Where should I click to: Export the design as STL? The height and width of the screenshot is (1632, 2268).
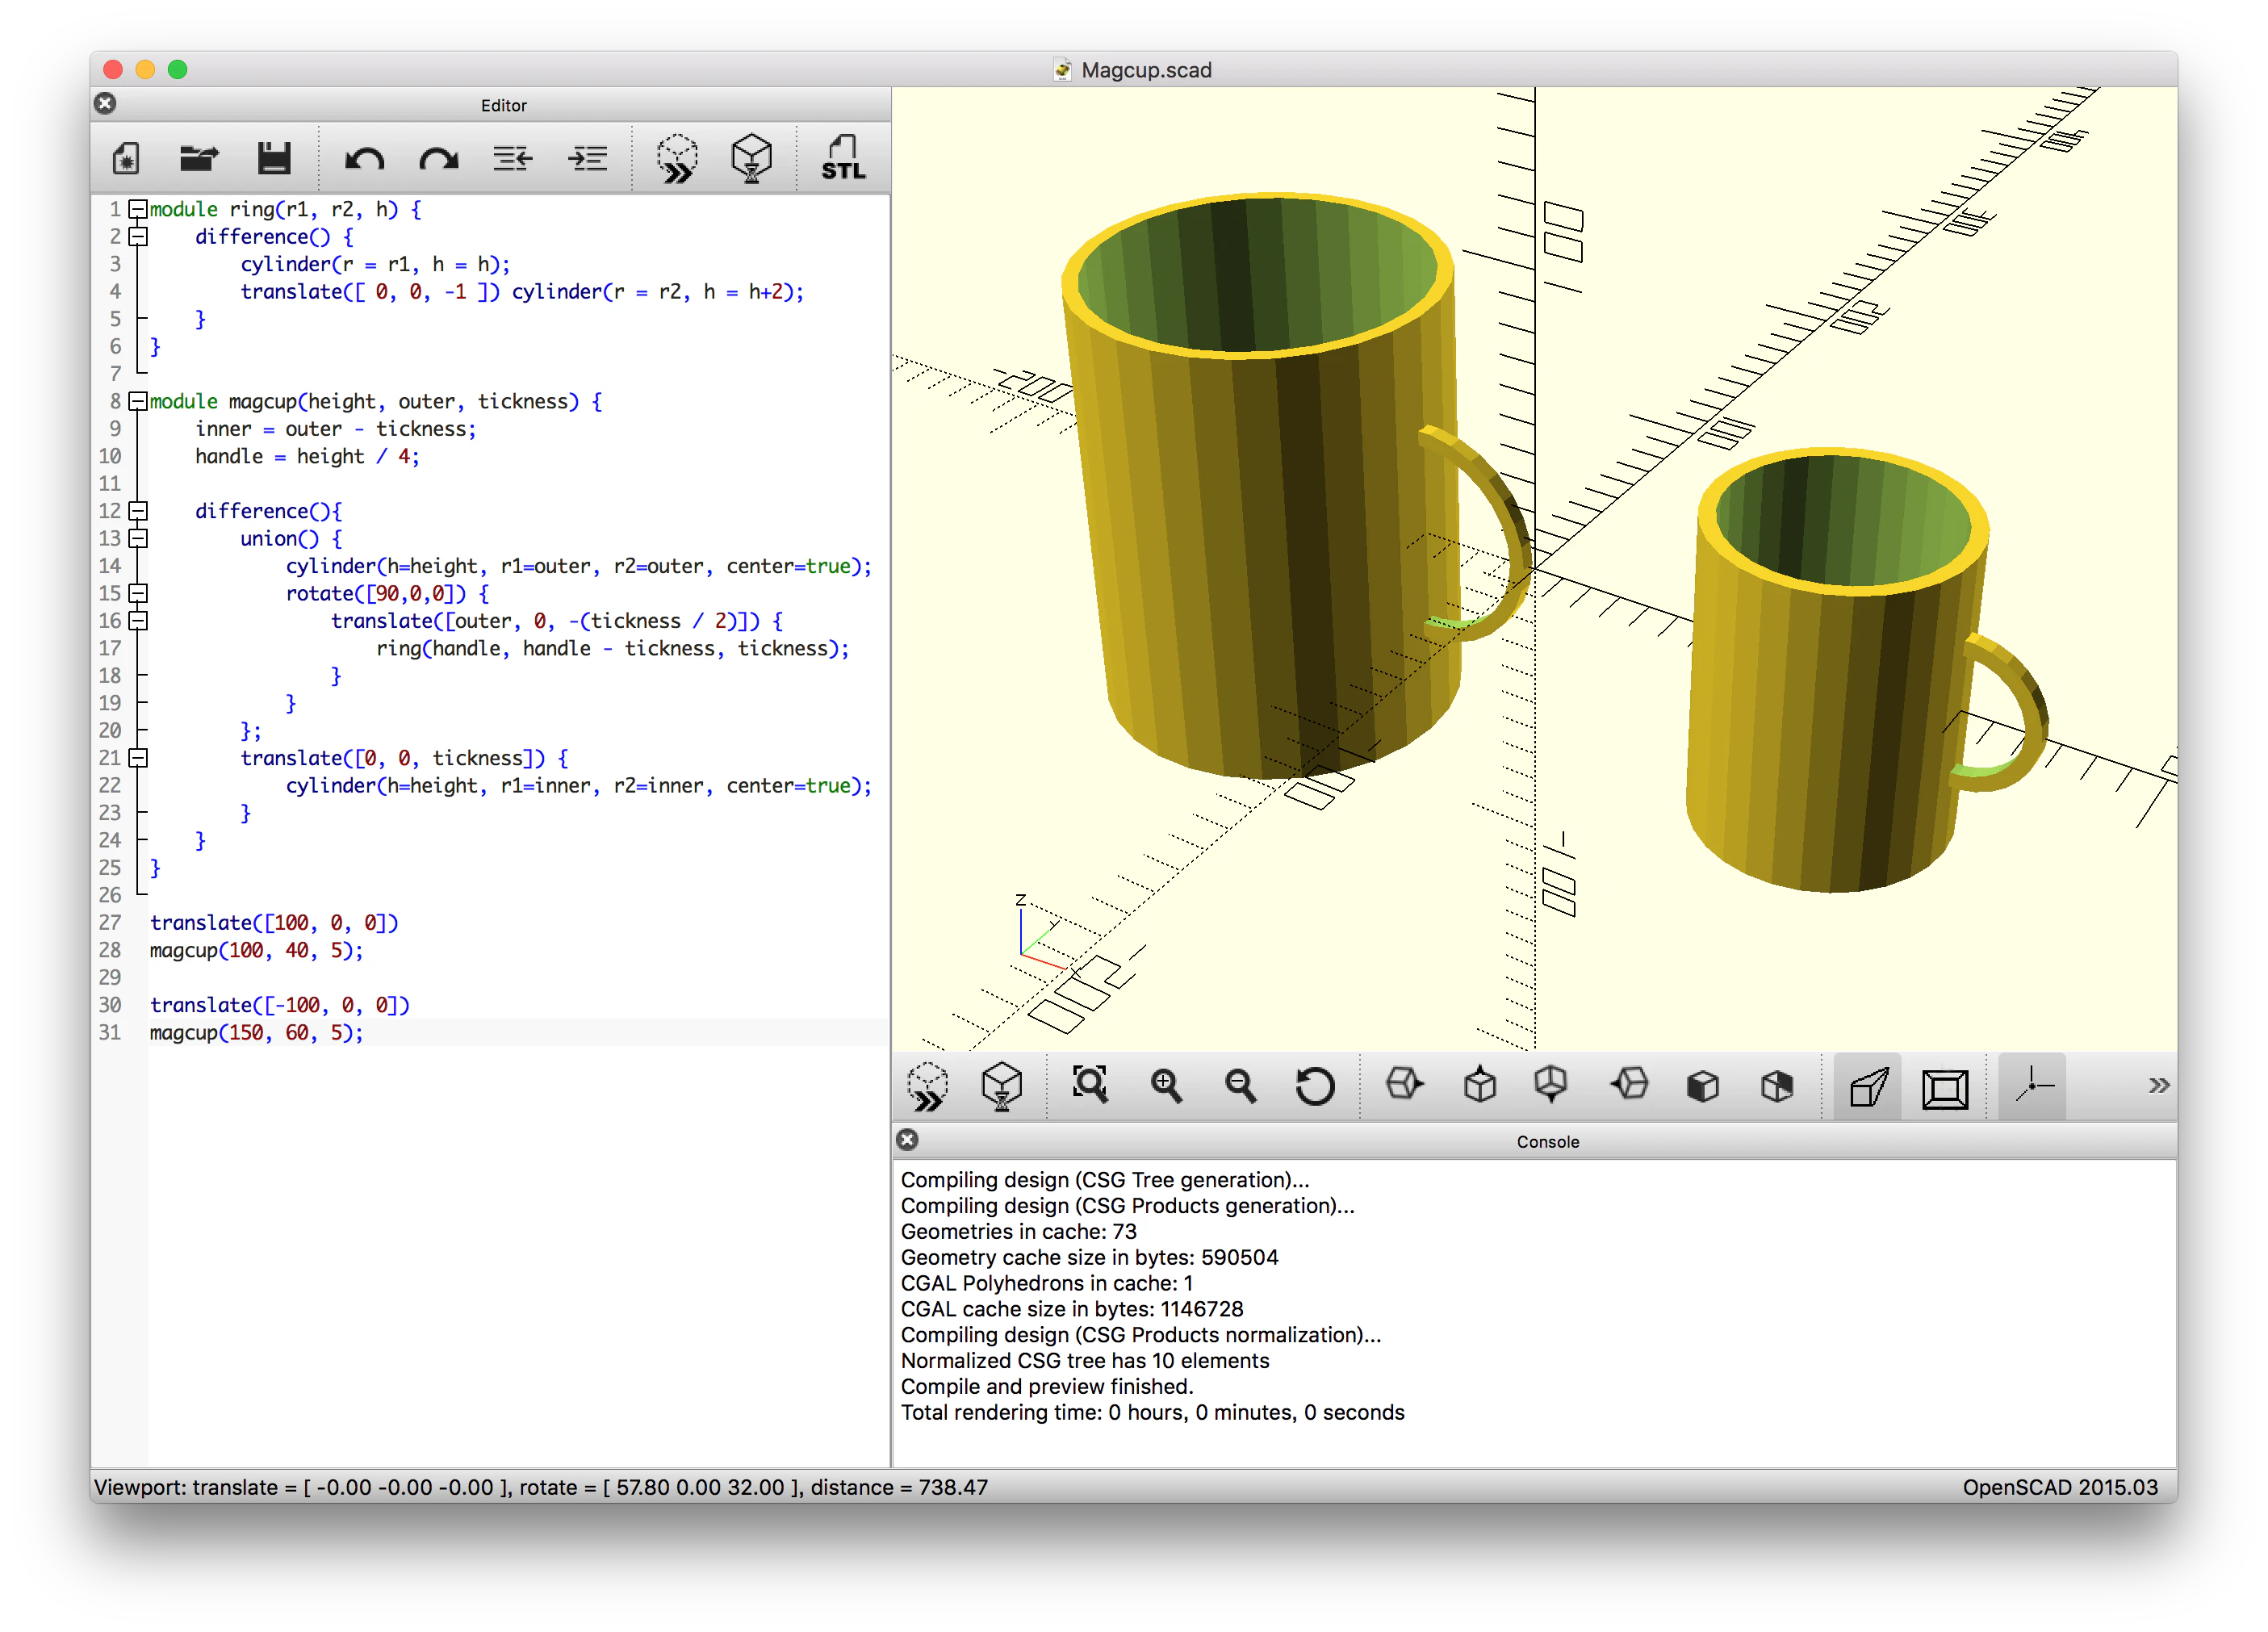tap(843, 158)
